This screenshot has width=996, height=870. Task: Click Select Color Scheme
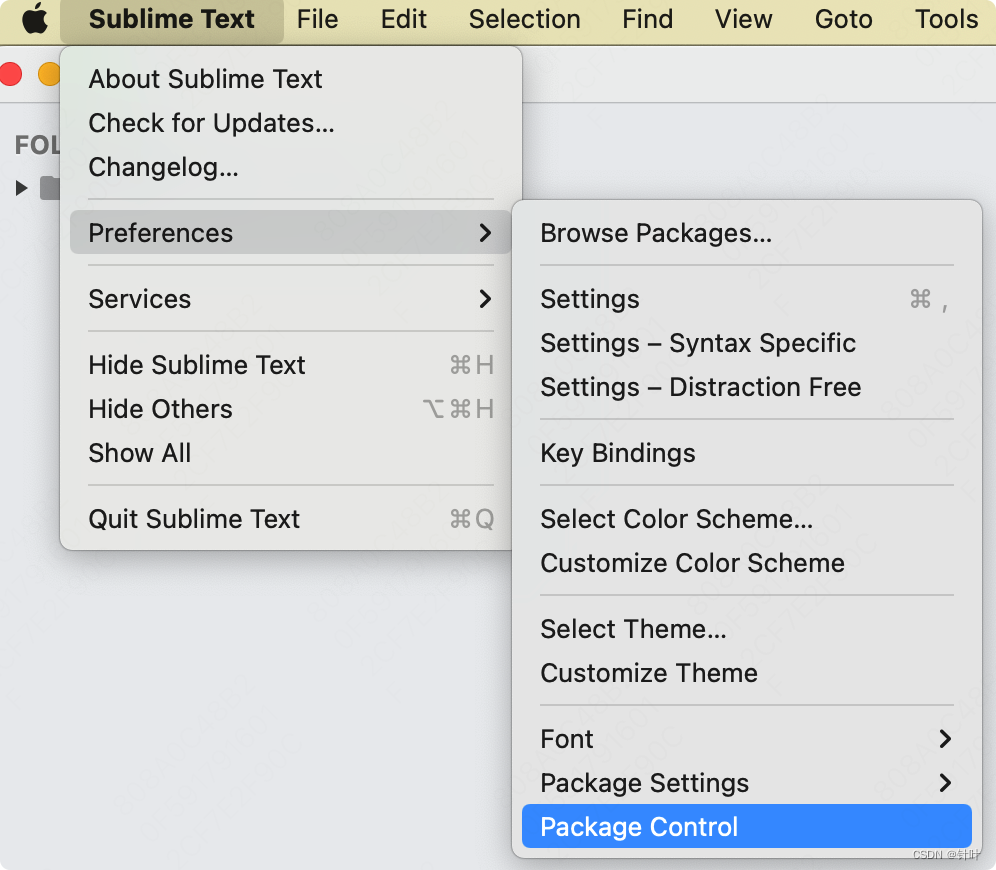click(x=676, y=519)
